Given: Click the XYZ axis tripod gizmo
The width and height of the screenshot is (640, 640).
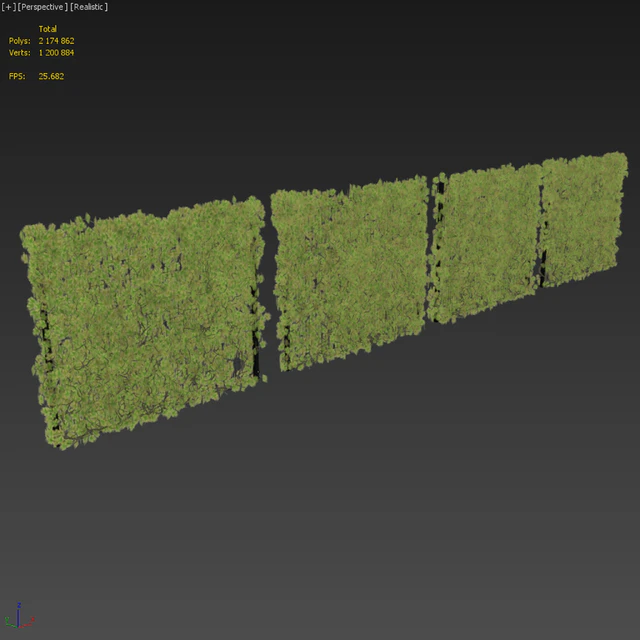Looking at the screenshot, I should (x=19, y=616).
